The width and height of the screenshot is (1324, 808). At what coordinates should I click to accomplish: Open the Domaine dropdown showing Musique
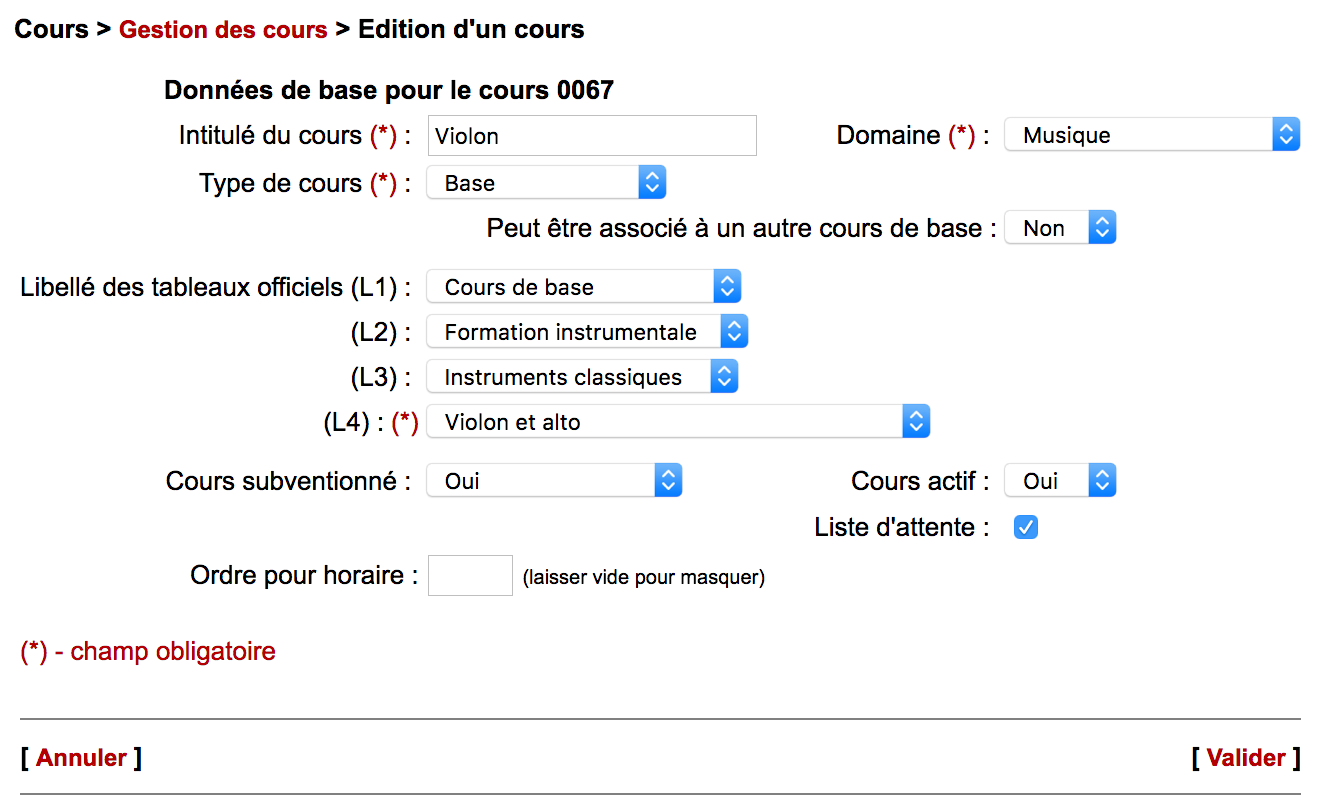pyautogui.click(x=1151, y=135)
